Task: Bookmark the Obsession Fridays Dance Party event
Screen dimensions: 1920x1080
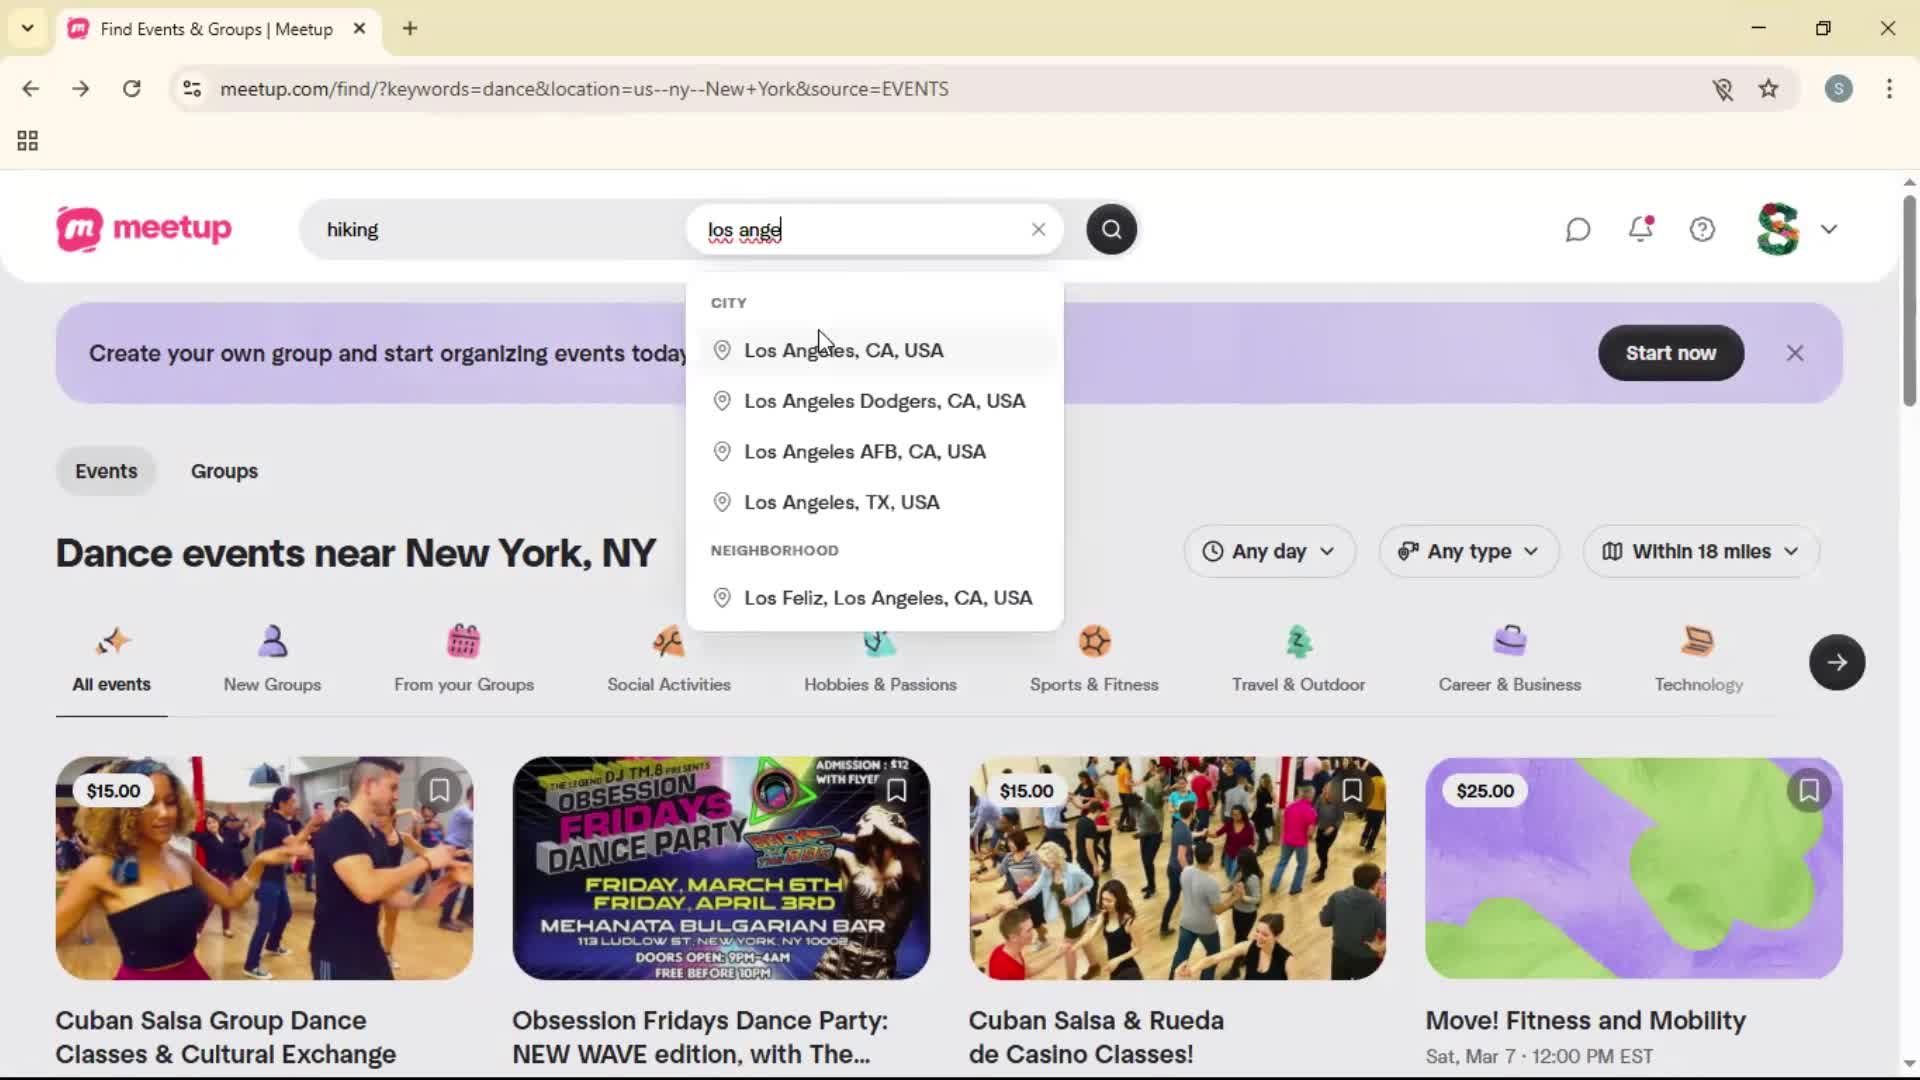Action: click(895, 790)
